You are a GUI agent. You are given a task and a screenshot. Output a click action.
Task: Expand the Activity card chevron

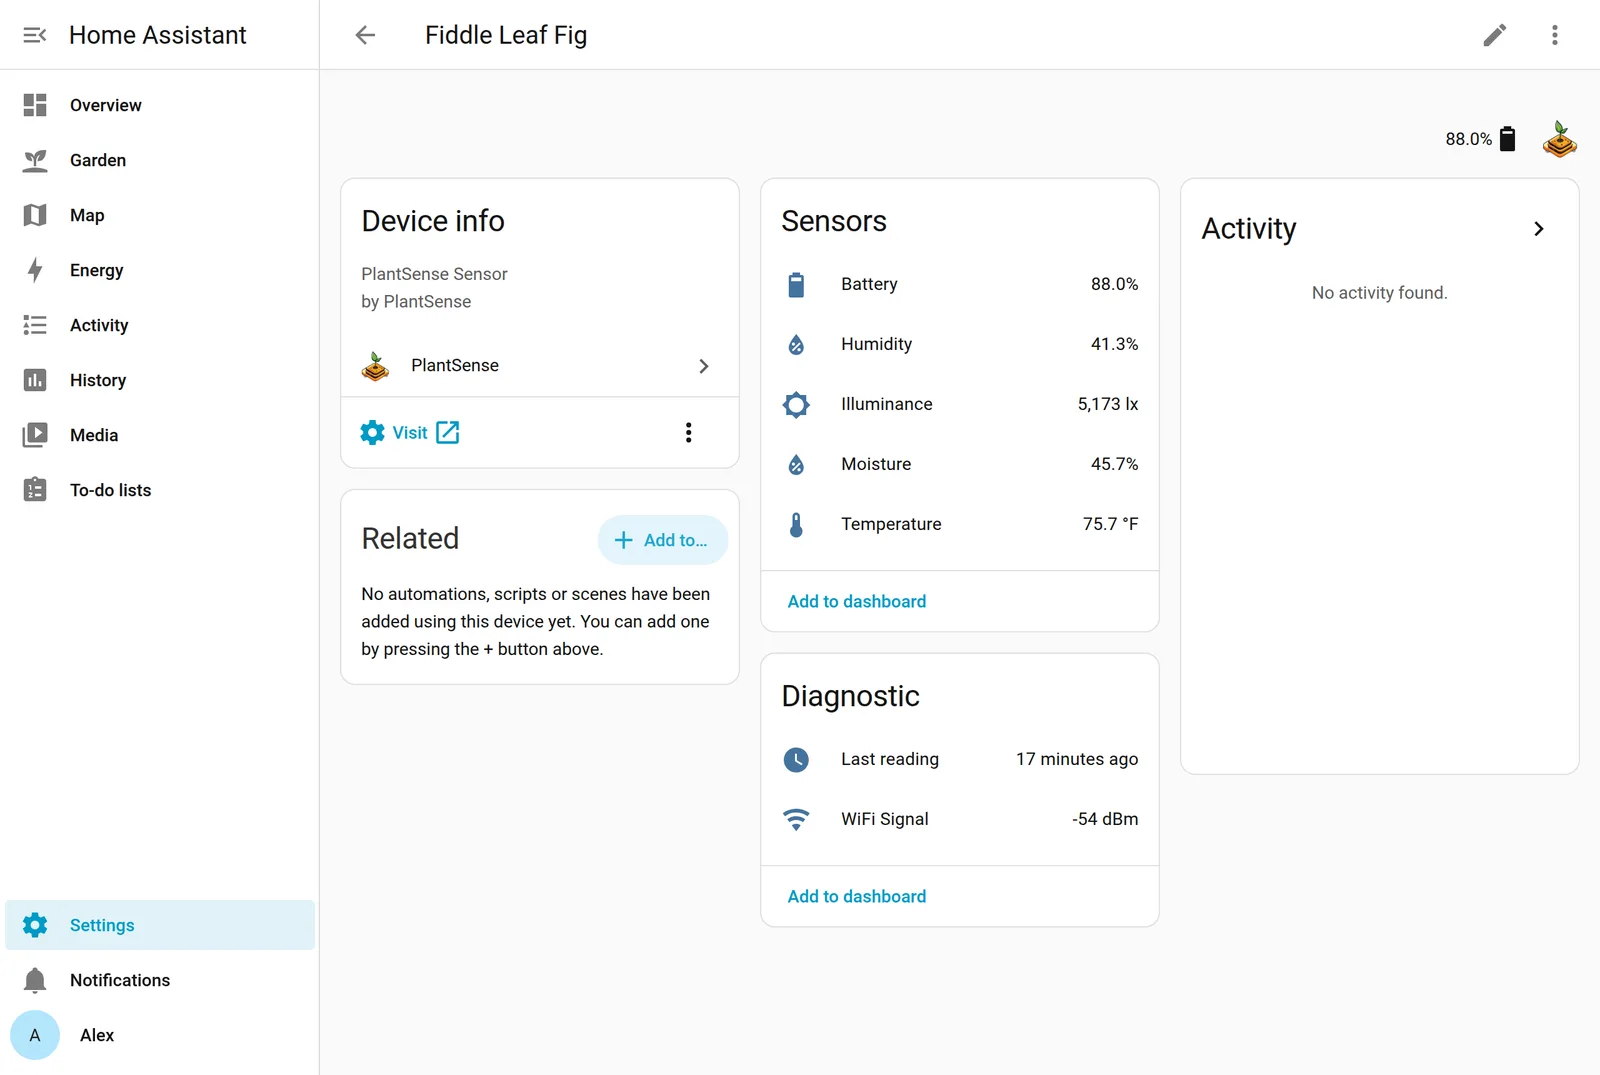[1538, 229]
